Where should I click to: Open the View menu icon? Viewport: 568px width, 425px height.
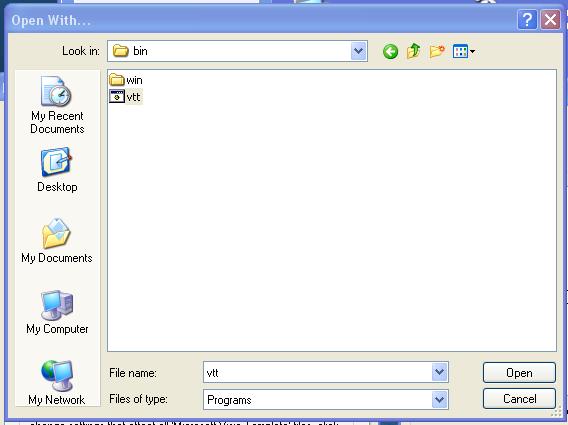pyautogui.click(x=460, y=51)
